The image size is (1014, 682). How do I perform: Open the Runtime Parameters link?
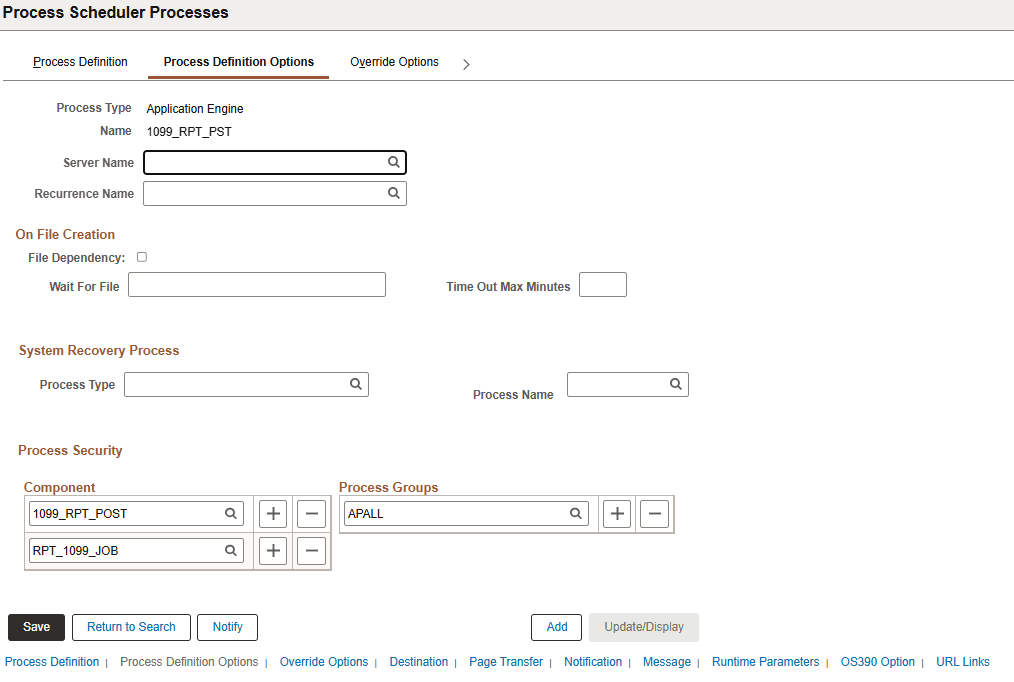(765, 661)
